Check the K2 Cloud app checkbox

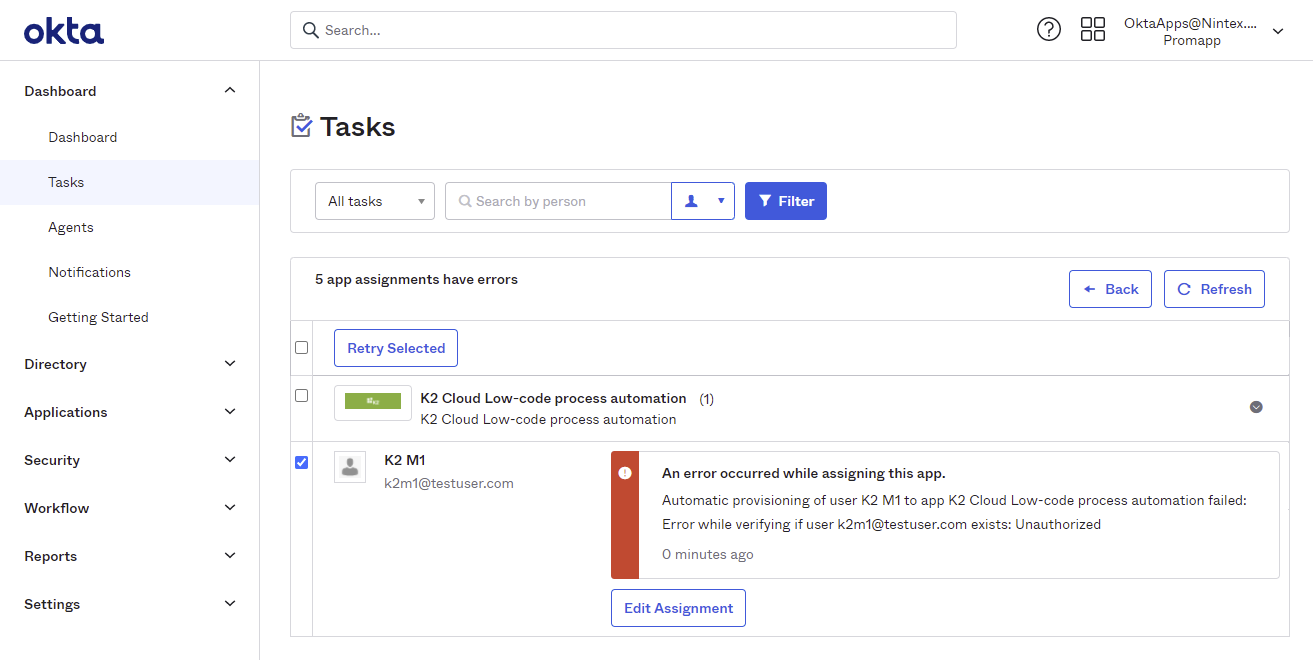point(302,396)
